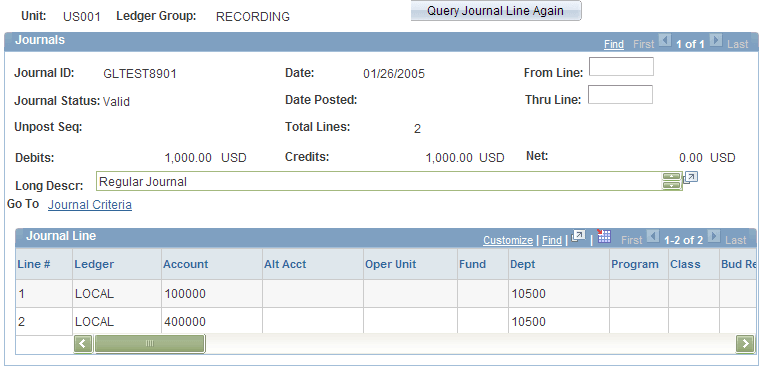
Task: Sort by the Program column header
Action: pyautogui.click(x=635, y=264)
